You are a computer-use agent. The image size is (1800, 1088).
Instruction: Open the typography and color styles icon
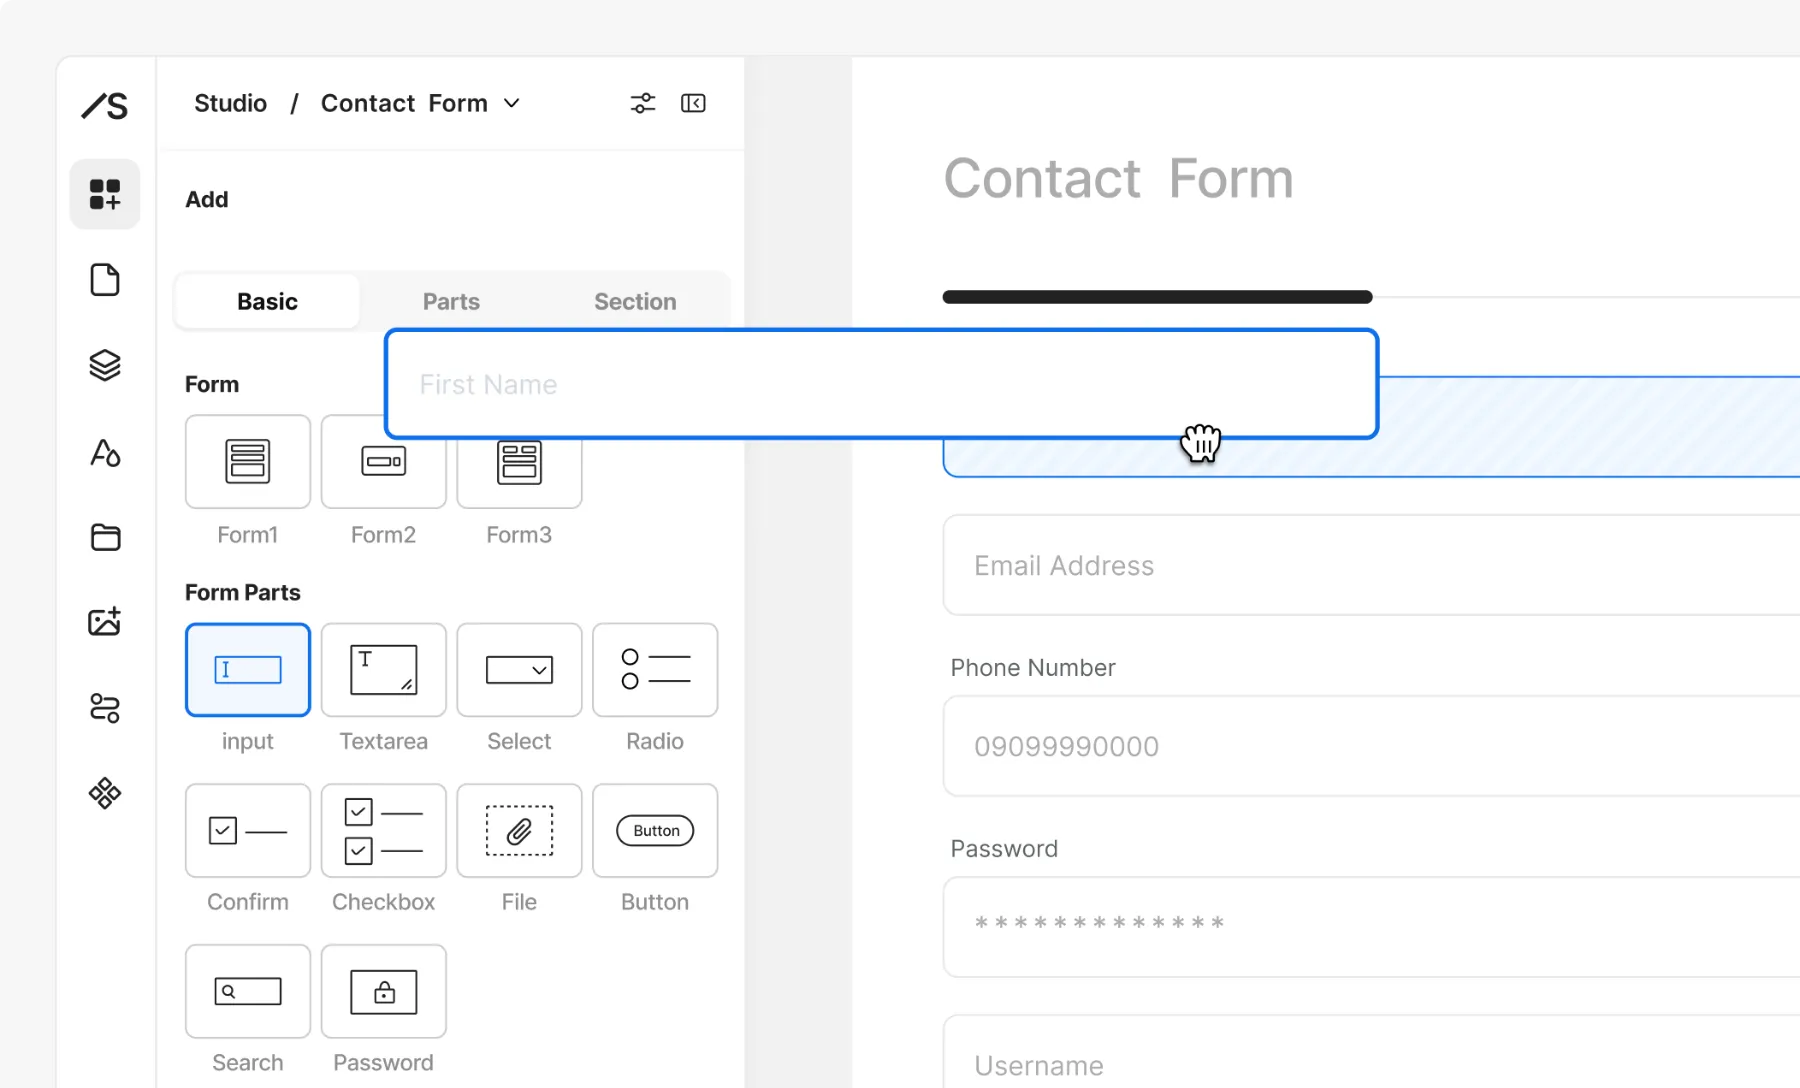(x=105, y=453)
